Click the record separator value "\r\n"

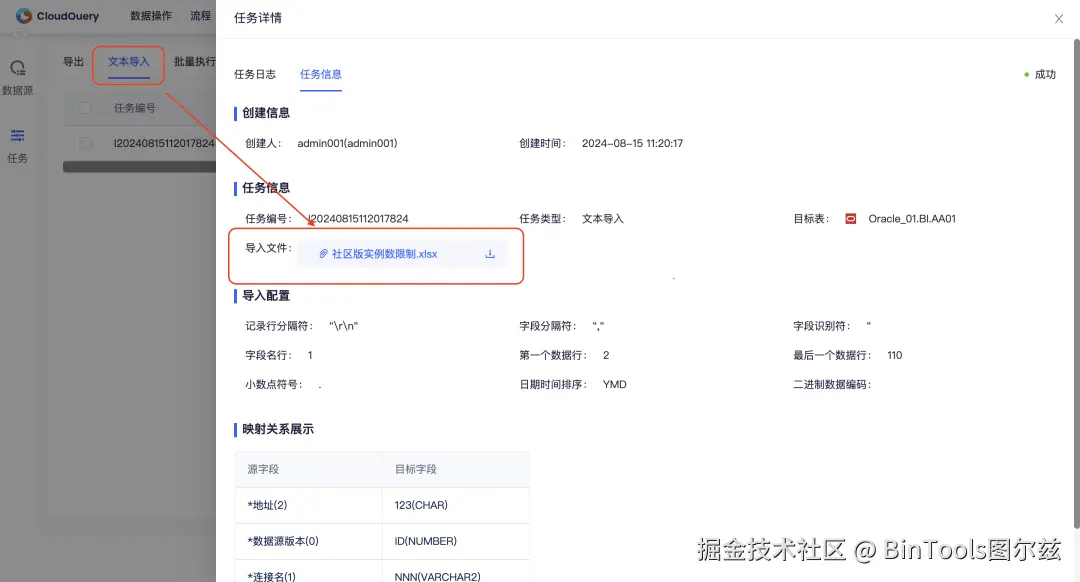click(x=344, y=326)
